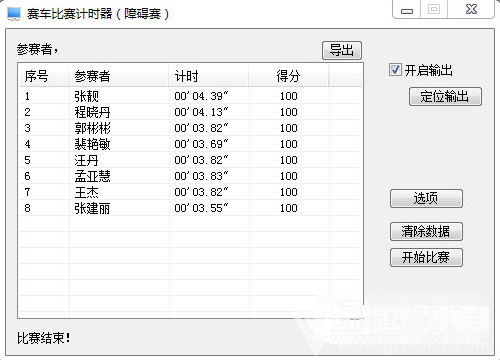Open the 选项 options button

coord(426,198)
